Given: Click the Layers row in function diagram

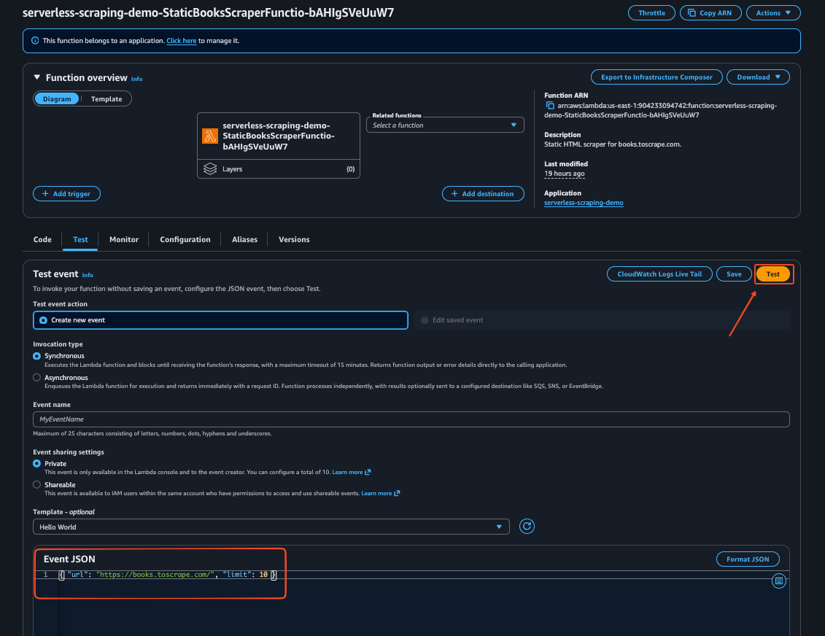Looking at the screenshot, I should coord(278,169).
